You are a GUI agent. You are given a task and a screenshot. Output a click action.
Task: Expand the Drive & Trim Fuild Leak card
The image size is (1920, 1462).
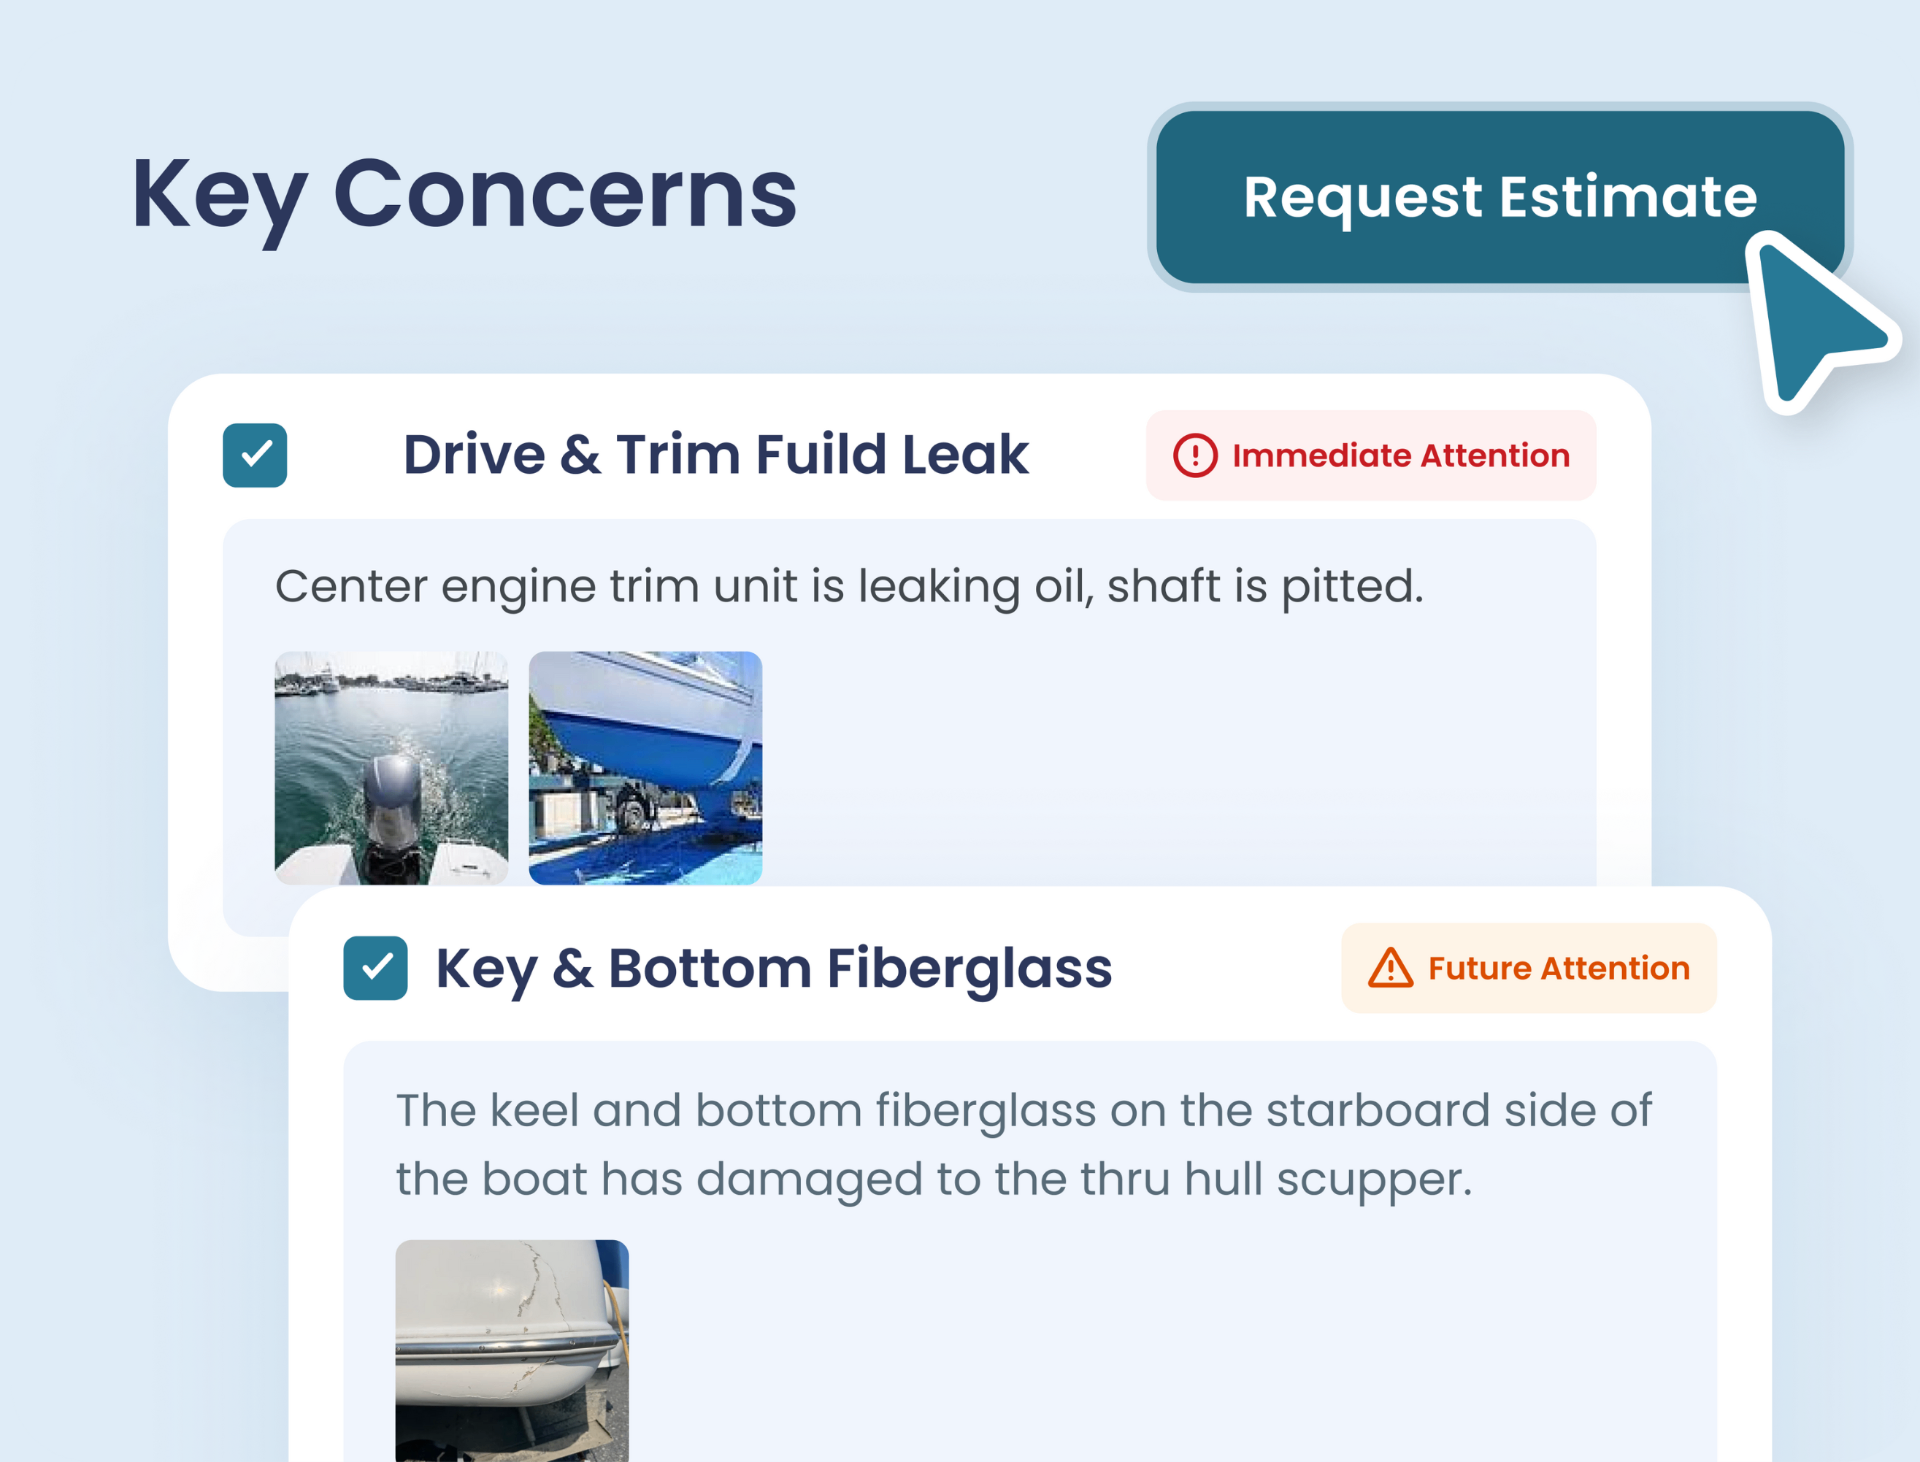pyautogui.click(x=716, y=455)
